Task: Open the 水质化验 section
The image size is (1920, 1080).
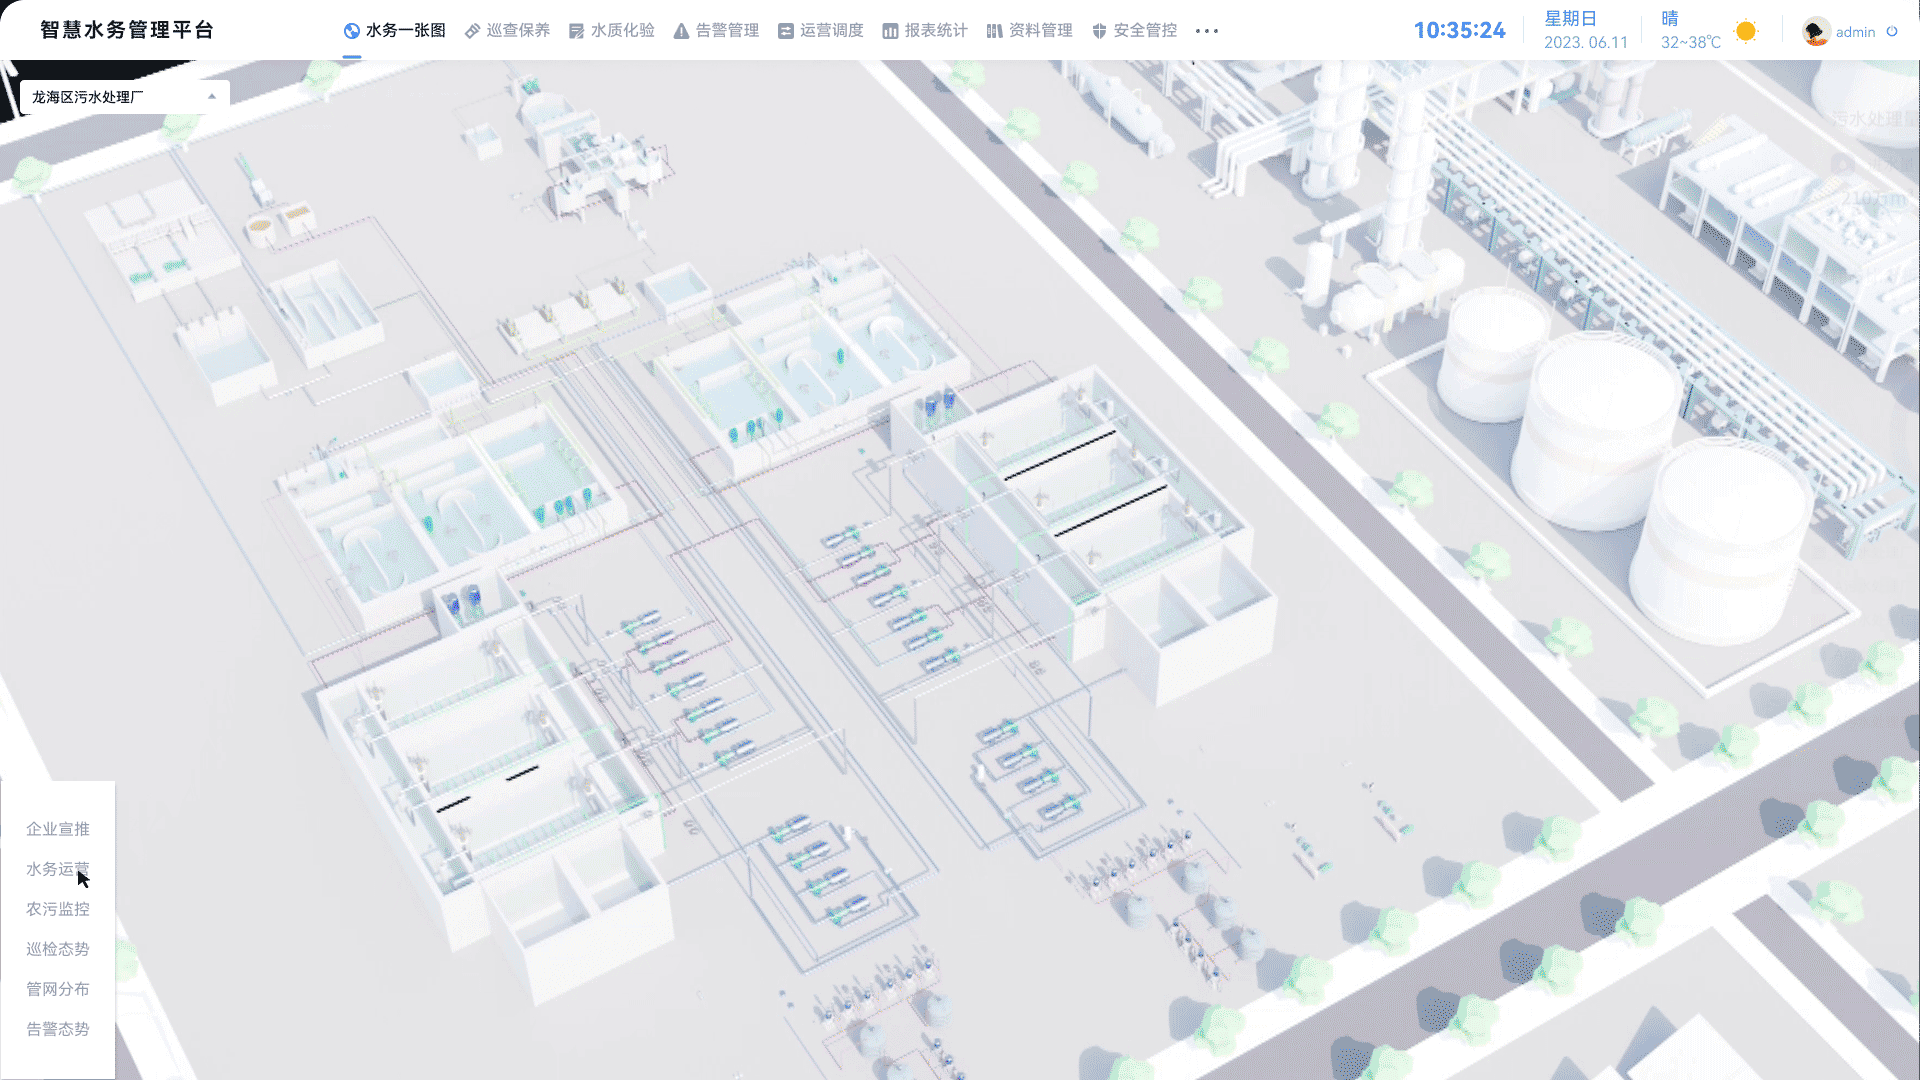Action: [611, 31]
